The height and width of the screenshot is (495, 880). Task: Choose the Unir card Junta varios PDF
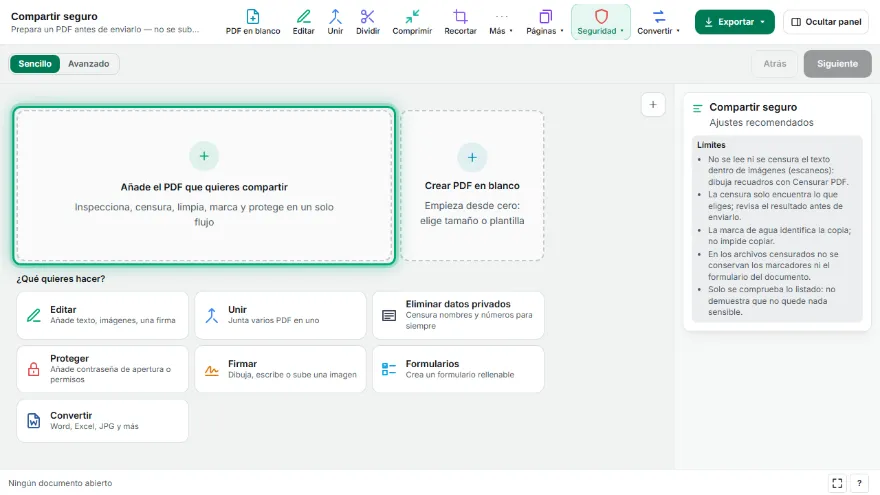280,315
